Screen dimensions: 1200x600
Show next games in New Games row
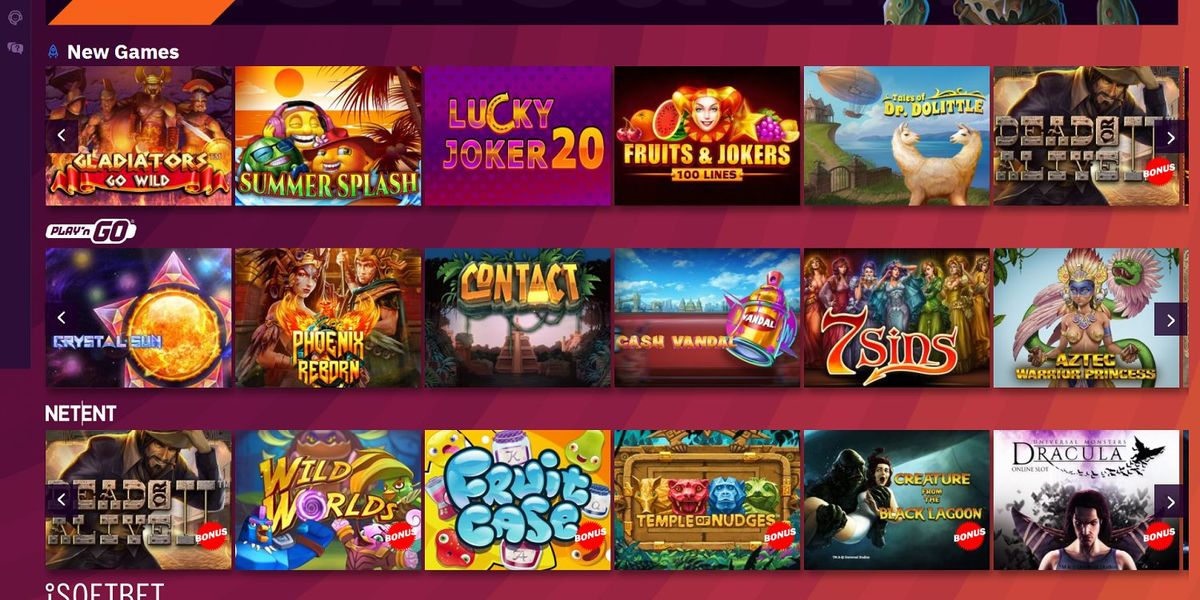[x=1171, y=136]
